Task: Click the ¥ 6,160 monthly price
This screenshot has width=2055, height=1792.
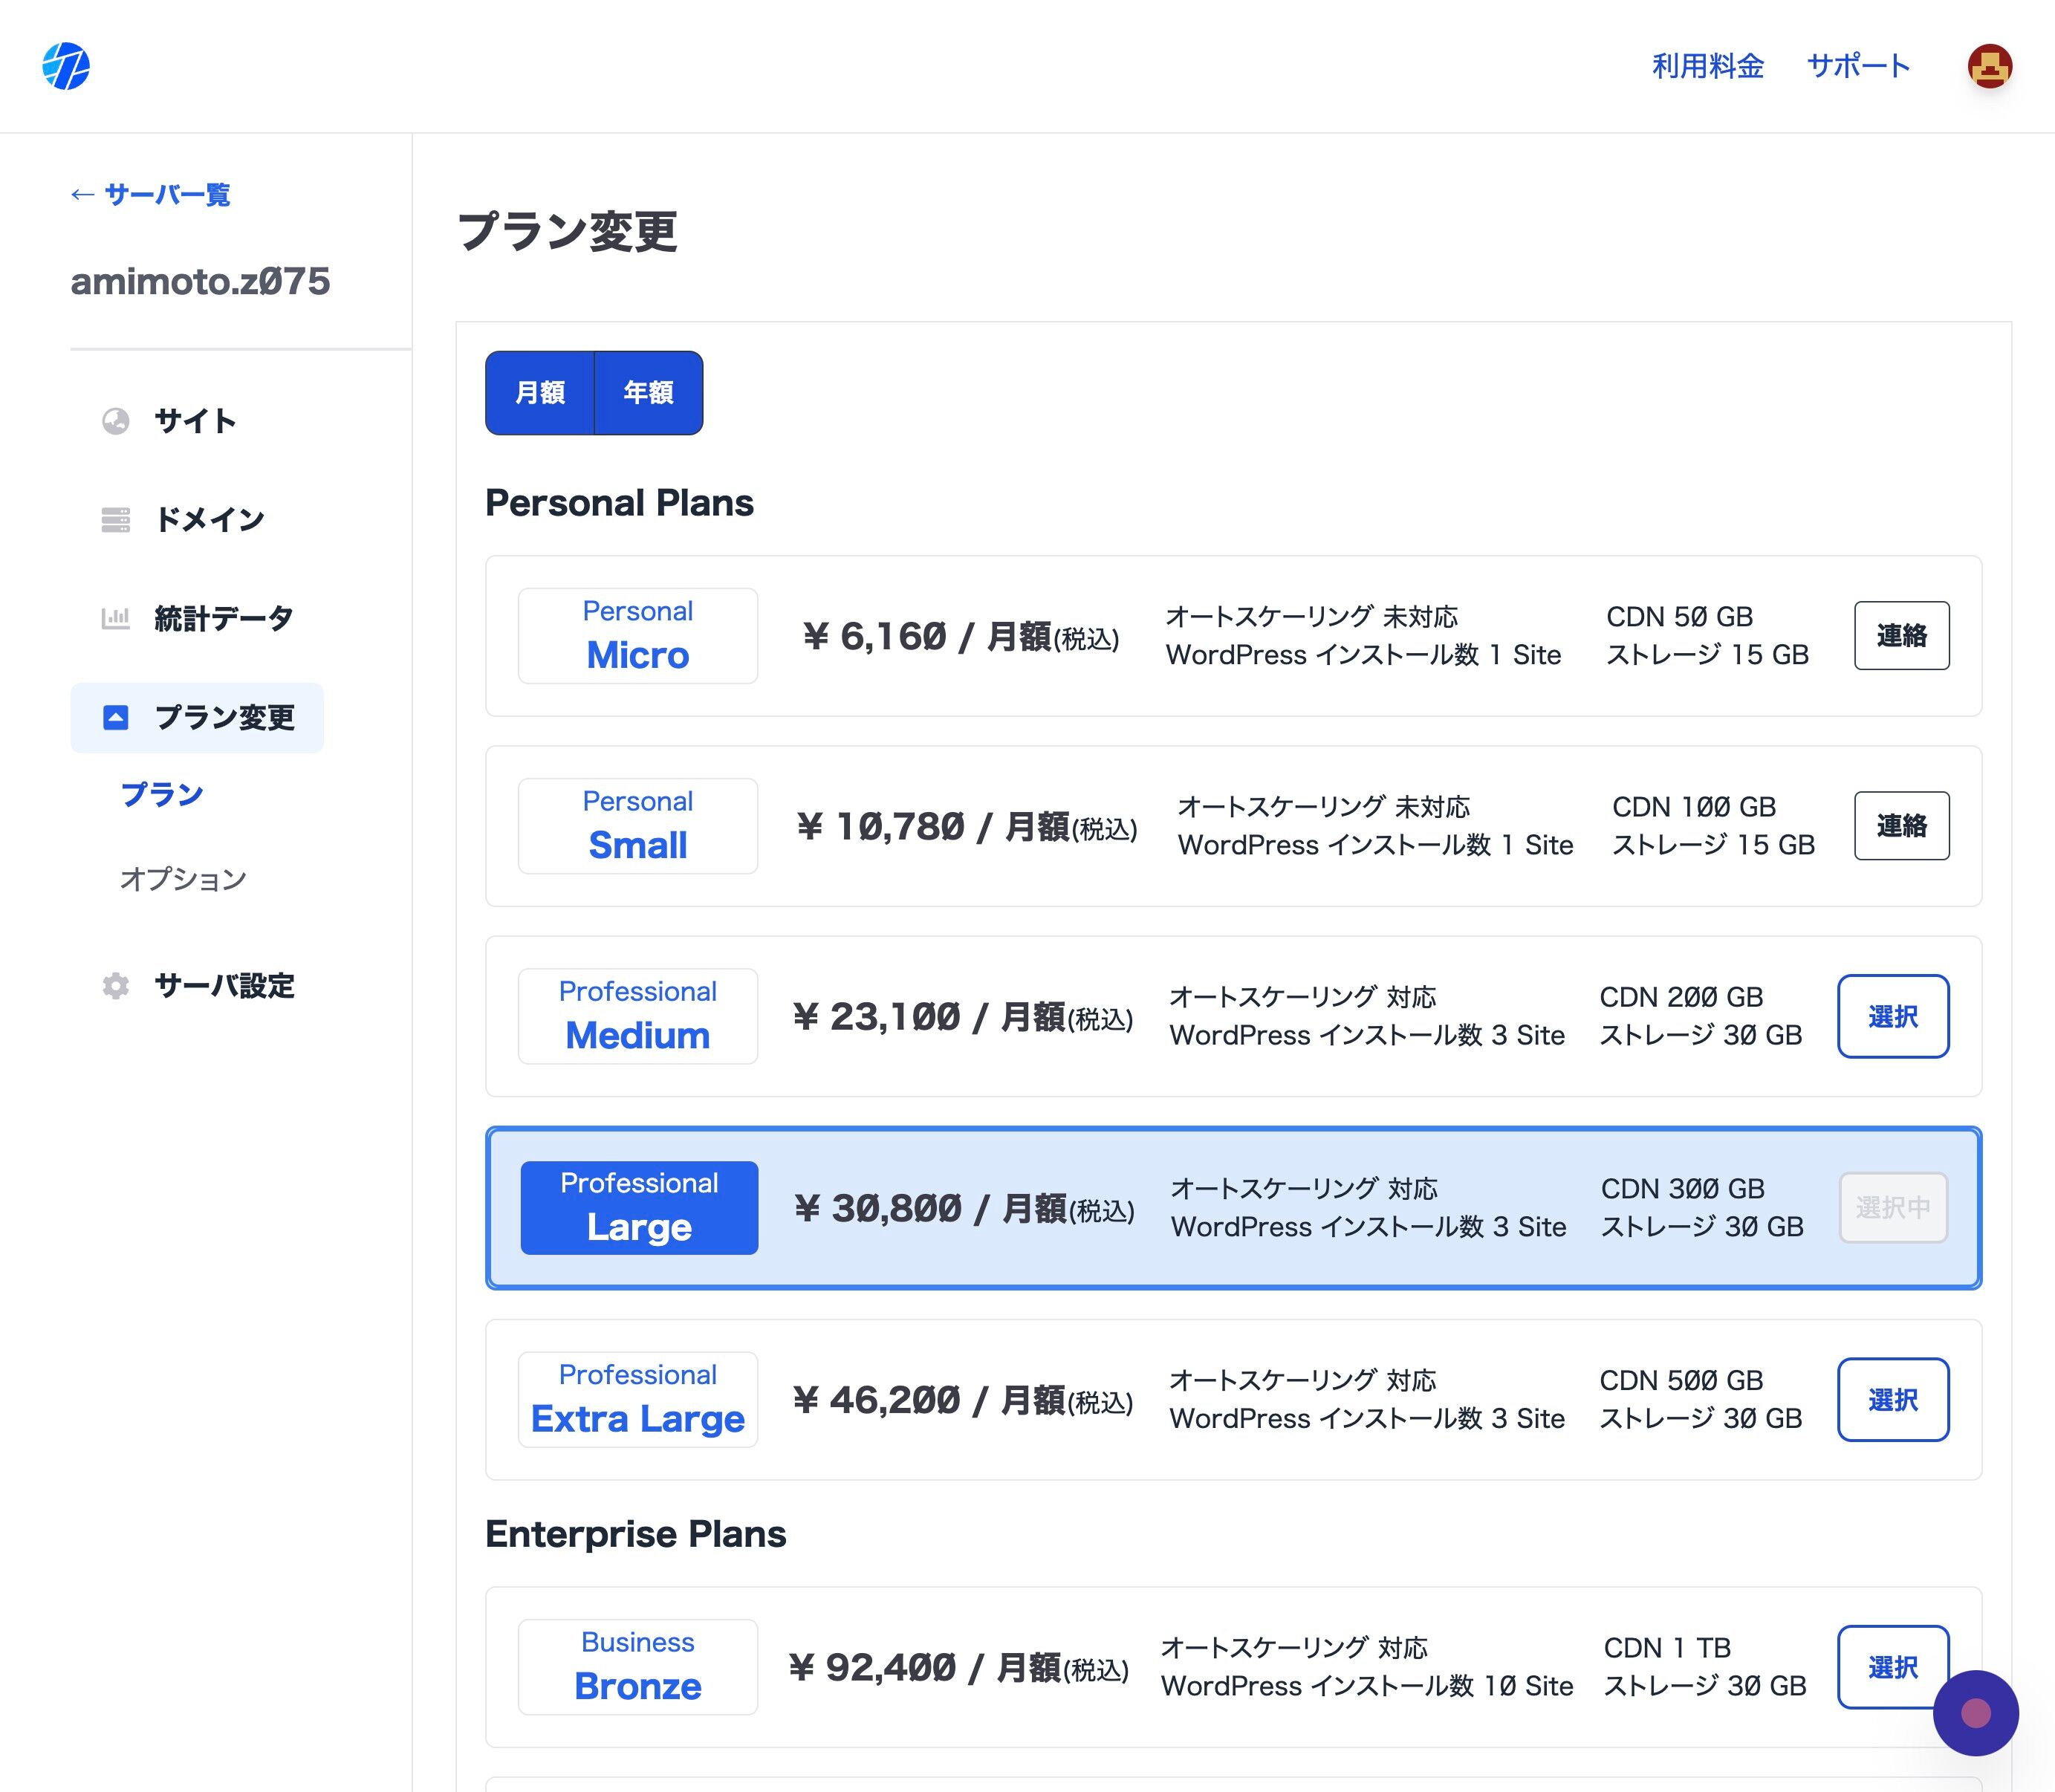Action: [x=960, y=636]
